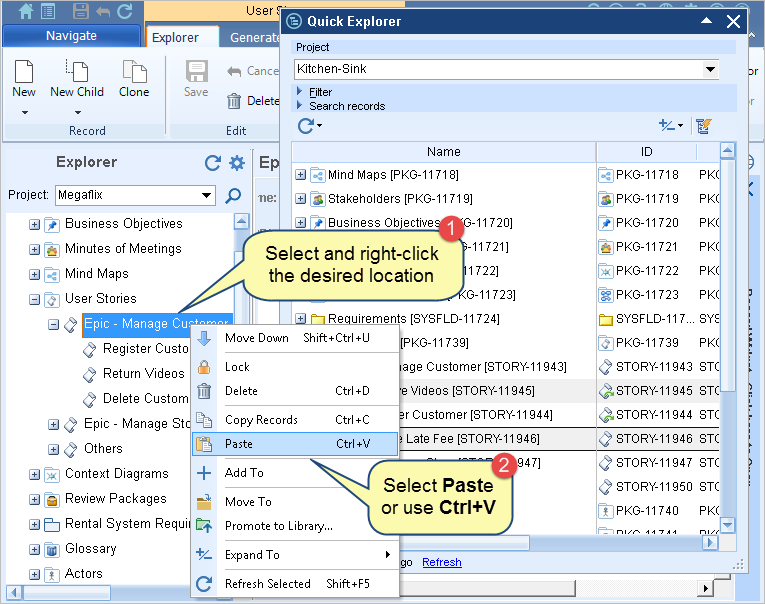Screen dimensions: 765x604
Task: Expand Mind Maps [PKG-11718] row
Action: pyautogui.click(x=301, y=175)
